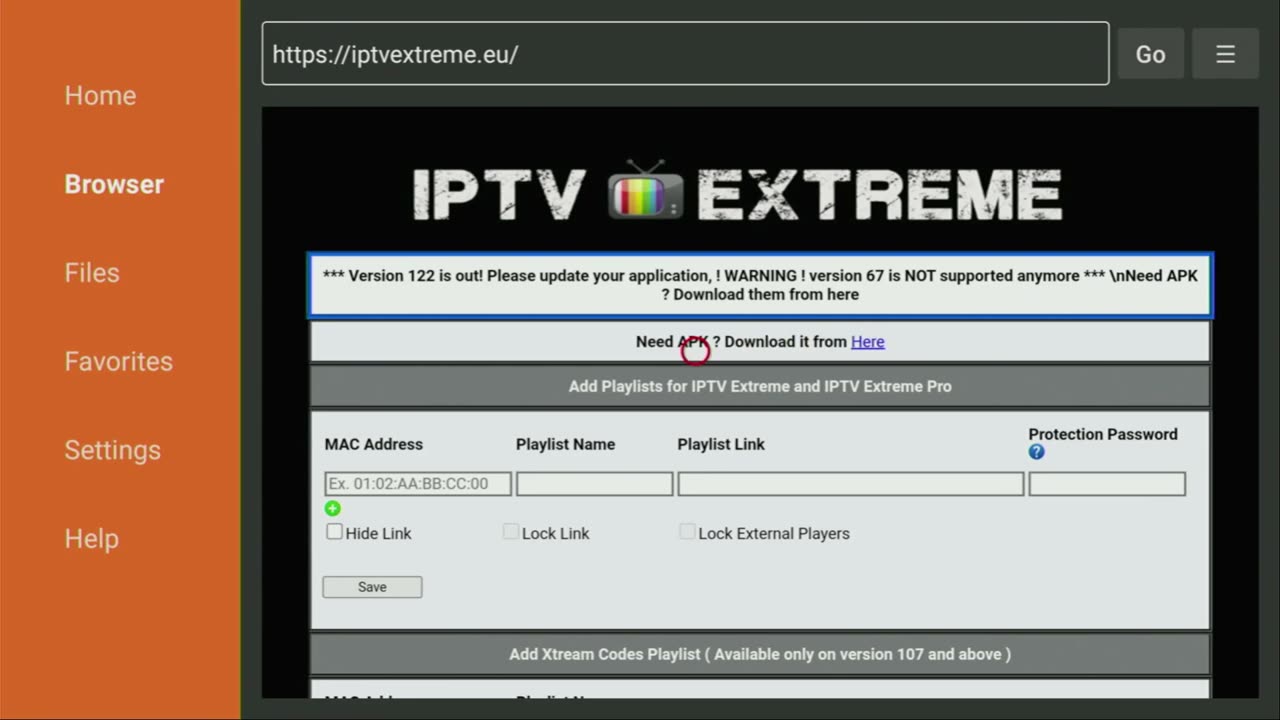Go to Files in the sidebar

click(x=92, y=273)
